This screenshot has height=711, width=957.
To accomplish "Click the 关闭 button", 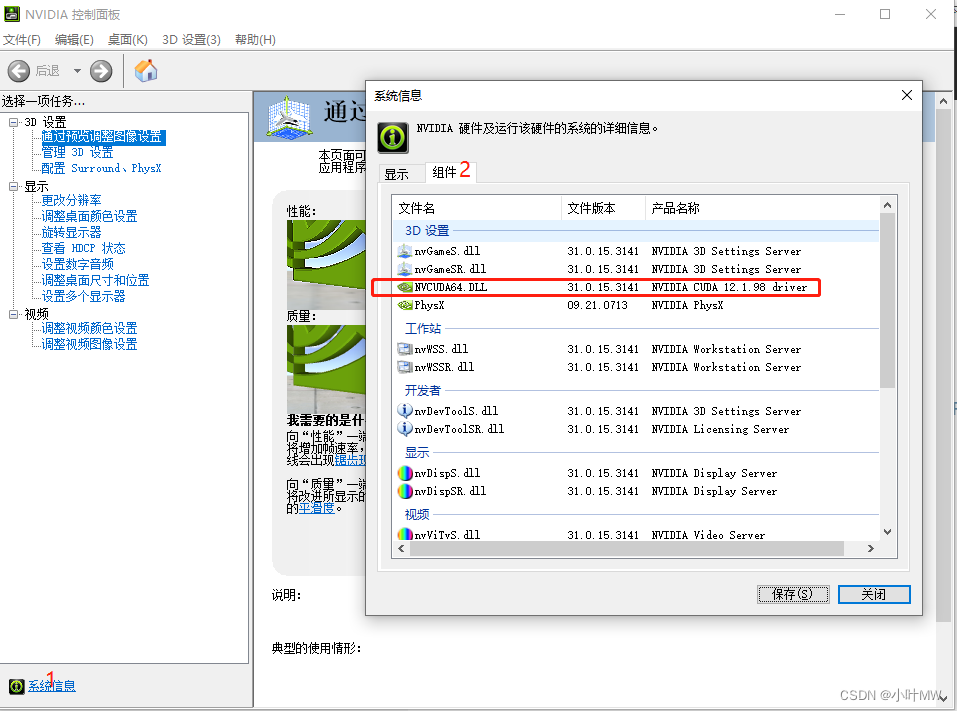I will point(874,594).
